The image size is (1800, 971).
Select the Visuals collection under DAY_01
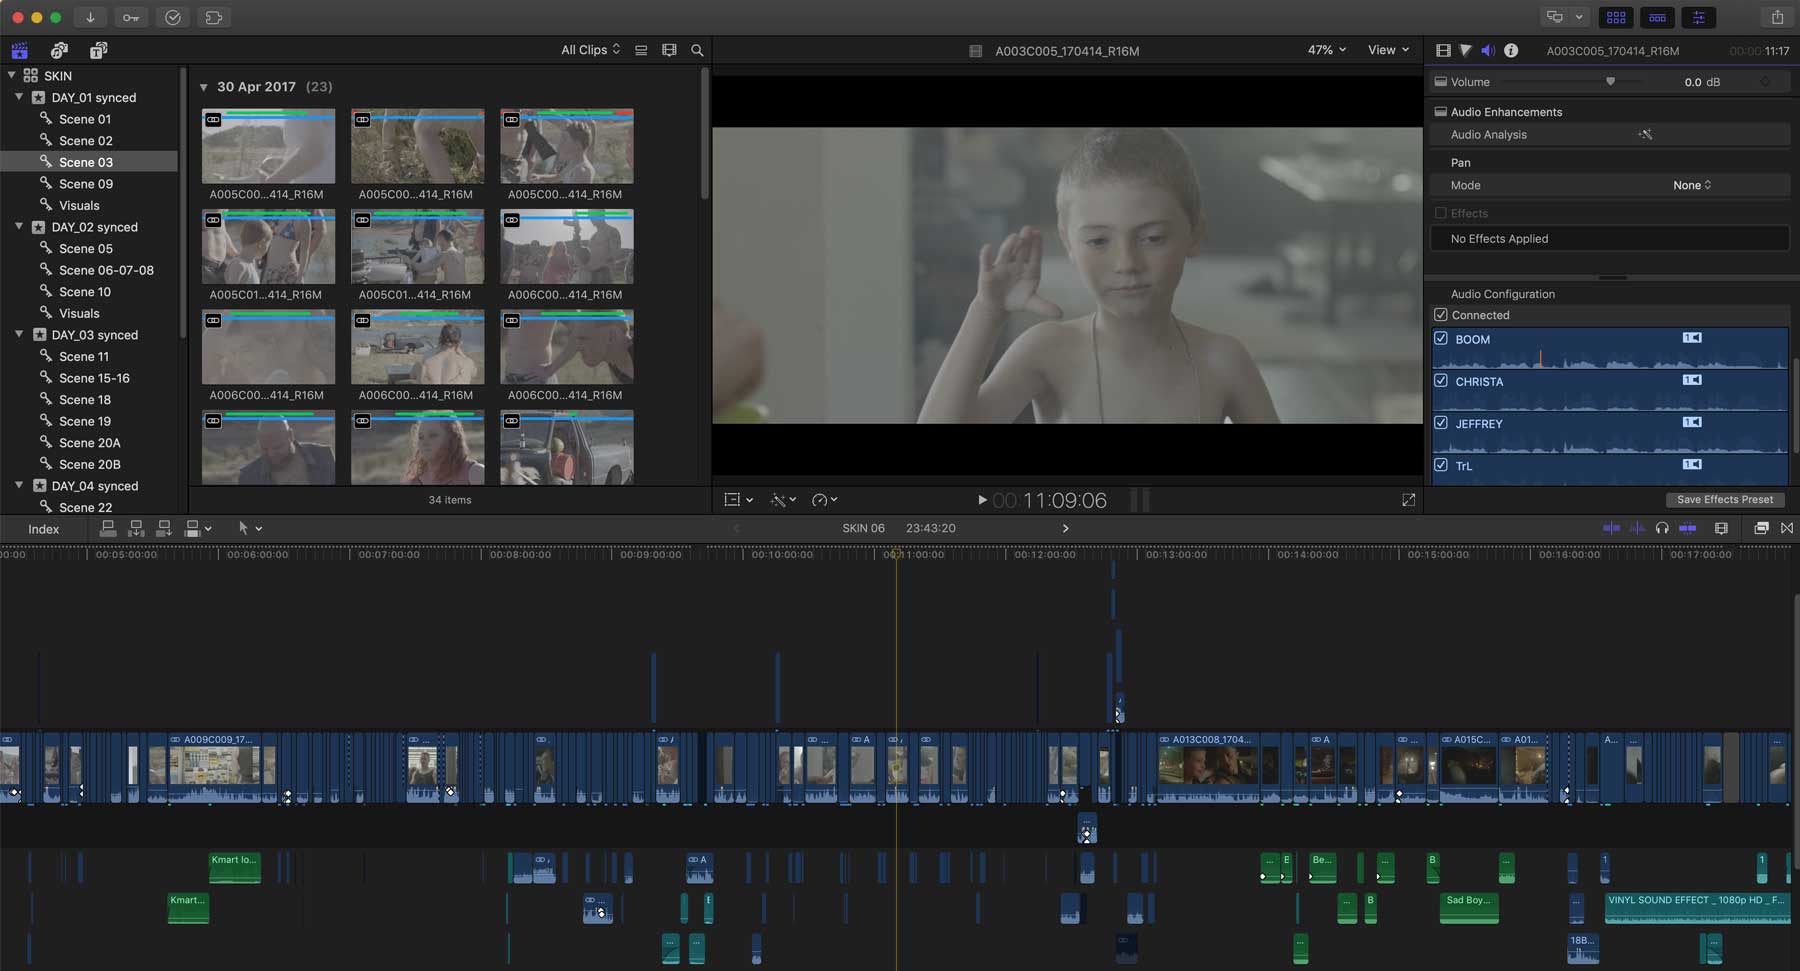pos(79,205)
